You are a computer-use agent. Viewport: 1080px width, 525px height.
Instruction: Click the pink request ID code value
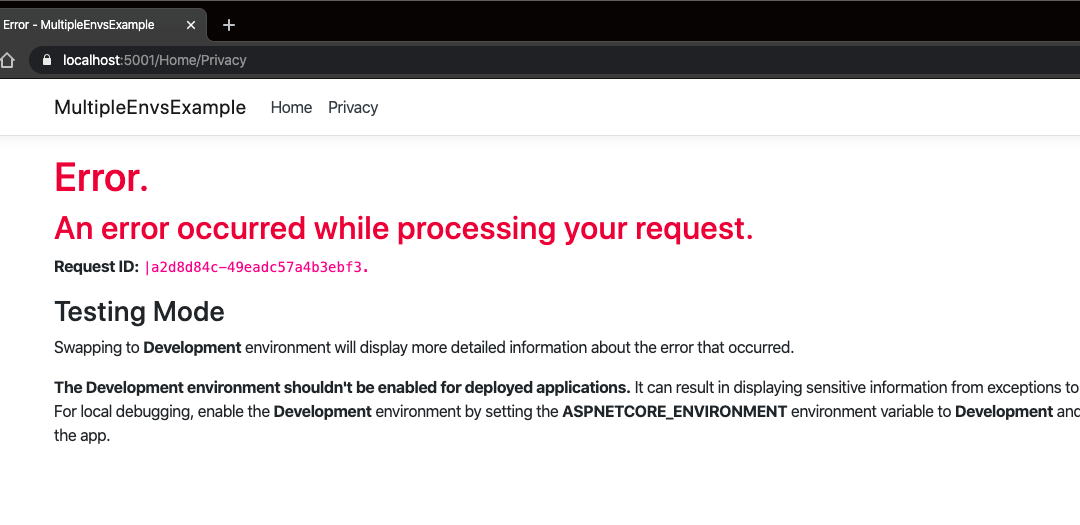(258, 268)
